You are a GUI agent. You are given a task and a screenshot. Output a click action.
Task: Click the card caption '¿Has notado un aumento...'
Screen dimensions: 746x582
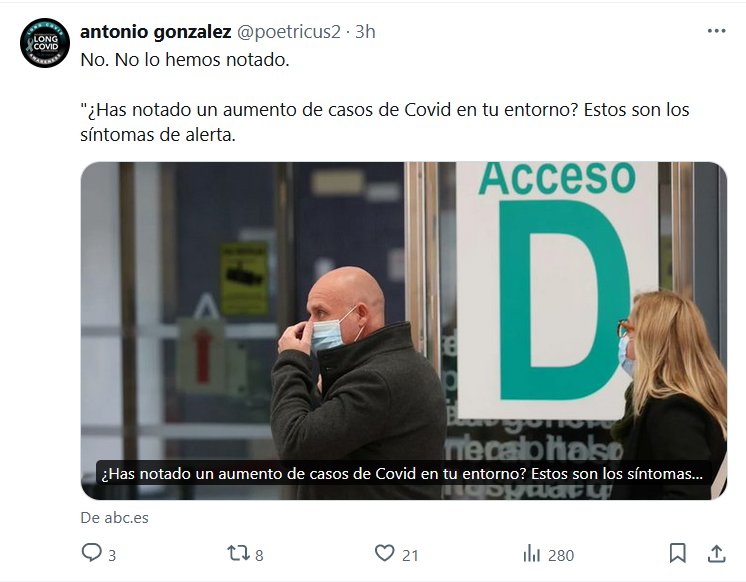pos(402,474)
